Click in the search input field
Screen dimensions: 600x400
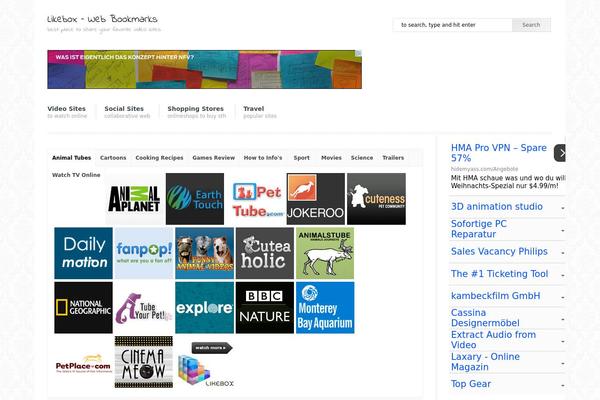[453, 25]
